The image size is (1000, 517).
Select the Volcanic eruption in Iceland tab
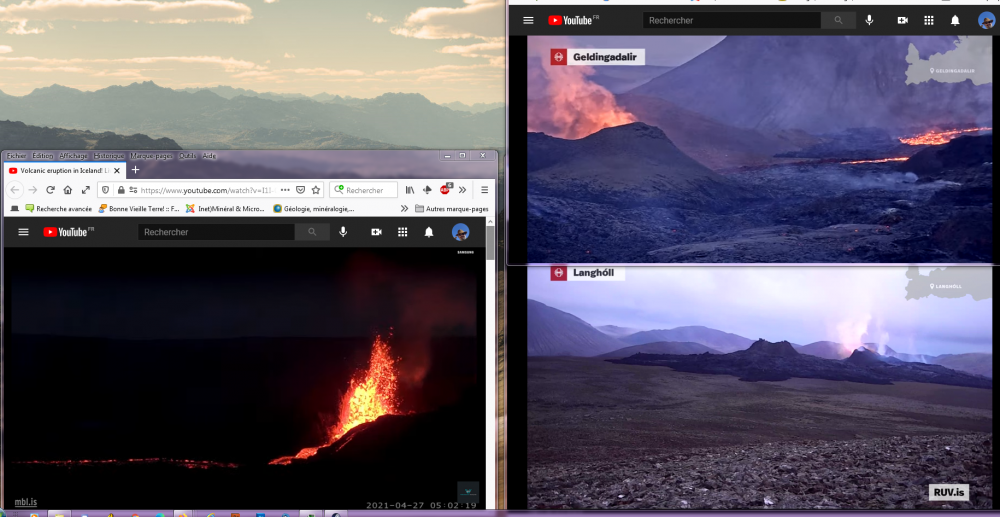[x=60, y=171]
